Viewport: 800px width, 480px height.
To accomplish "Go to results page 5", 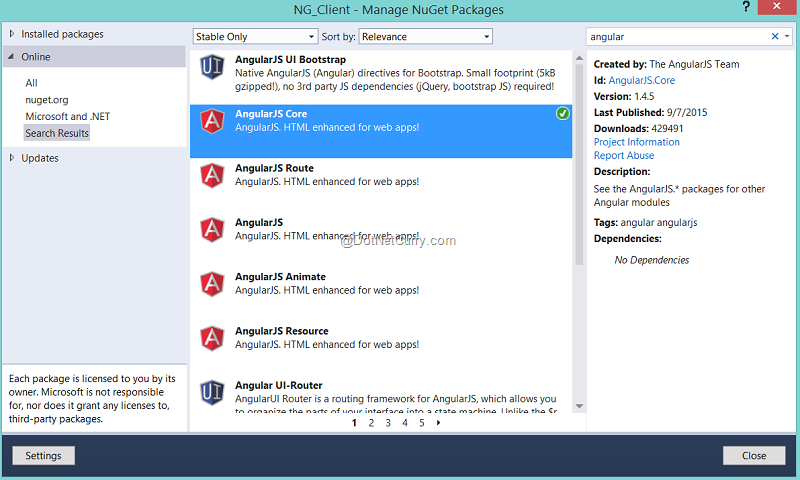I will [421, 422].
